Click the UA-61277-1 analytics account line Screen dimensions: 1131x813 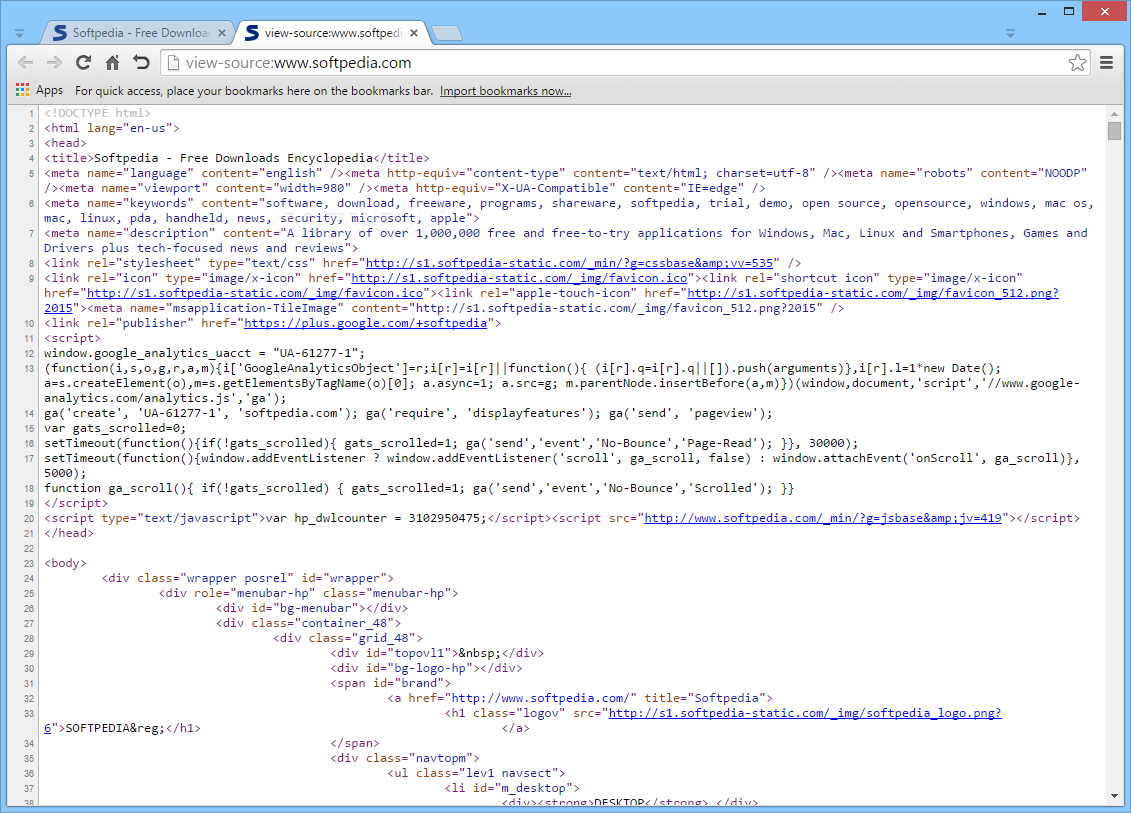click(204, 353)
